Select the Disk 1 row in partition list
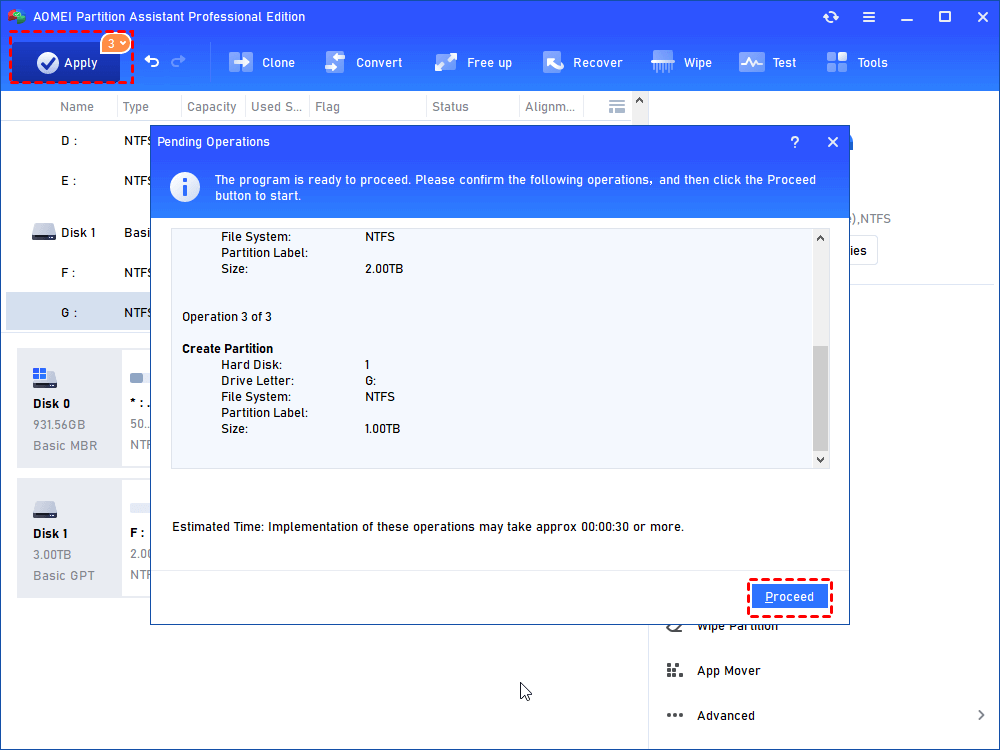 (x=78, y=233)
